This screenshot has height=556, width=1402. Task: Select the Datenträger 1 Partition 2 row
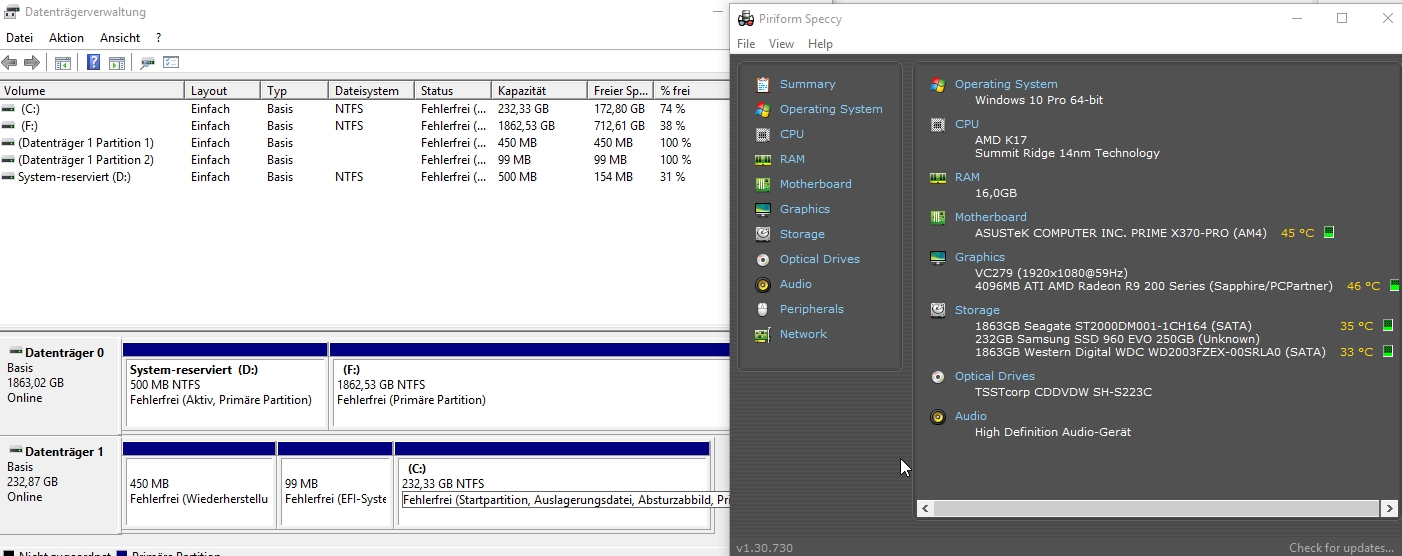[364, 160]
